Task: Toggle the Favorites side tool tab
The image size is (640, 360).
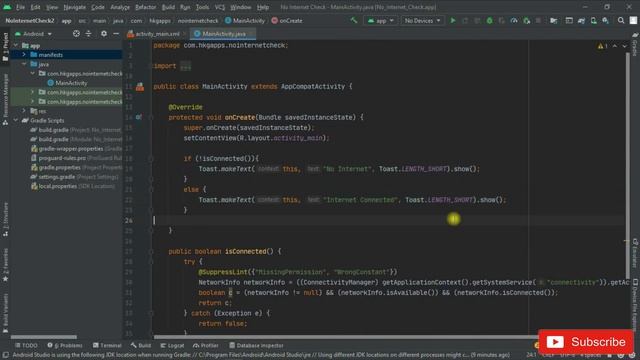Action: click(x=5, y=265)
